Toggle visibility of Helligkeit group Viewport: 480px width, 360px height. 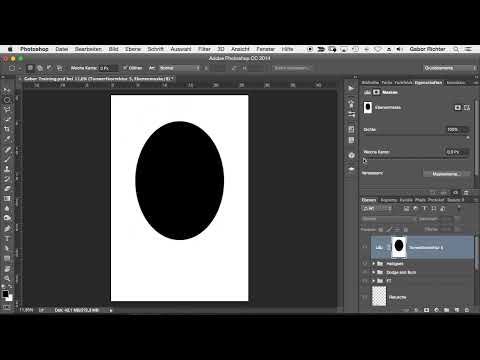pyautogui.click(x=365, y=264)
